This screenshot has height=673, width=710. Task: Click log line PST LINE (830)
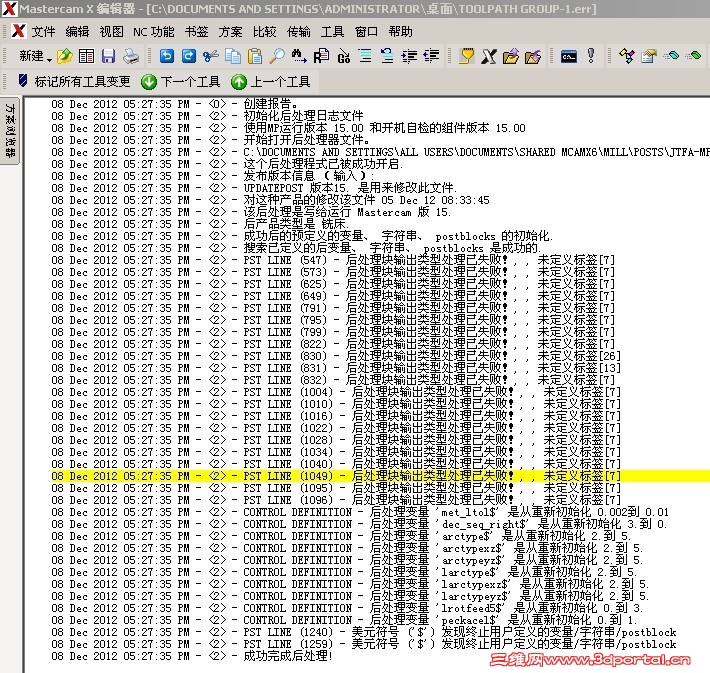[336, 356]
